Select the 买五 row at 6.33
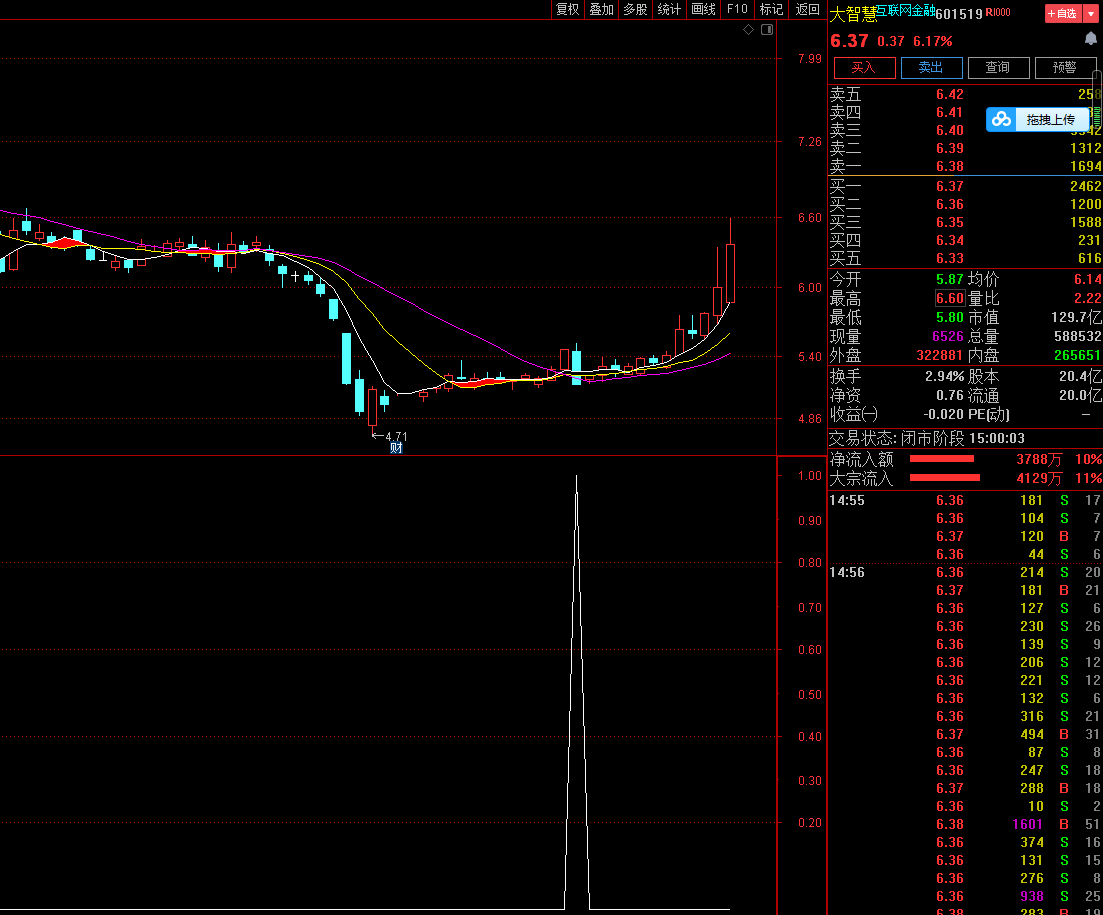Viewport: 1103px width, 915px height. click(x=965, y=259)
